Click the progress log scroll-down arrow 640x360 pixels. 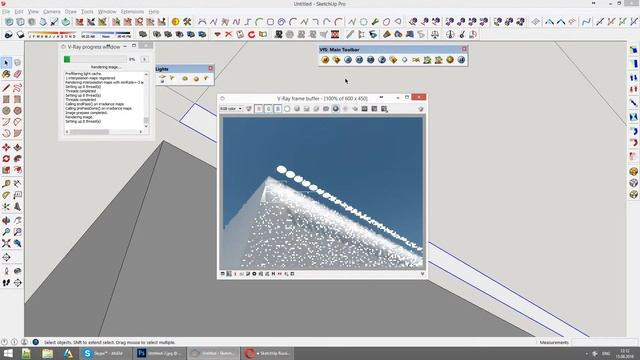(x=146, y=126)
